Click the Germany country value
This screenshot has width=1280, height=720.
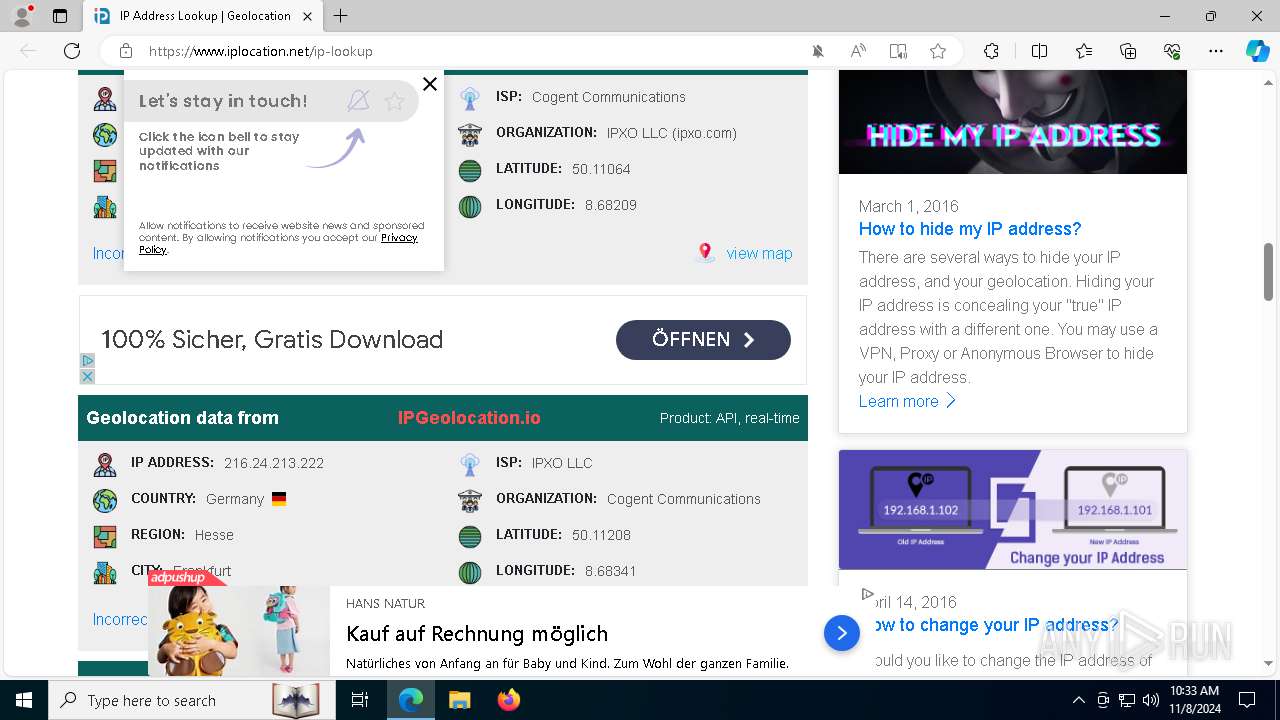tap(235, 499)
